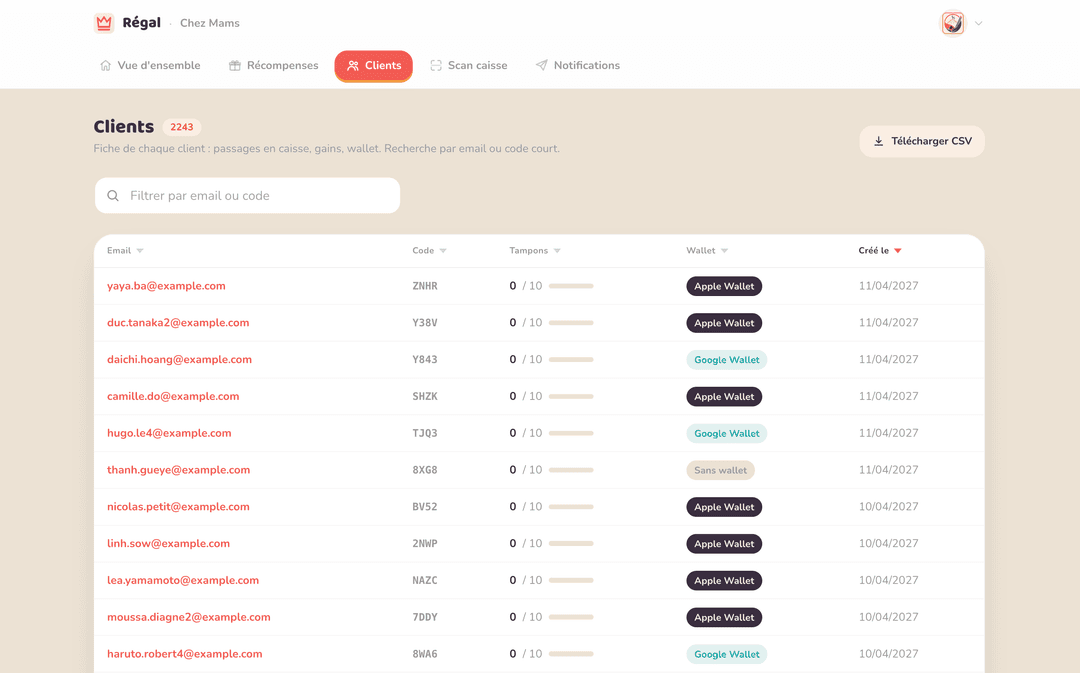Open the Notifications tab
The height and width of the screenshot is (673, 1080).
578,65
